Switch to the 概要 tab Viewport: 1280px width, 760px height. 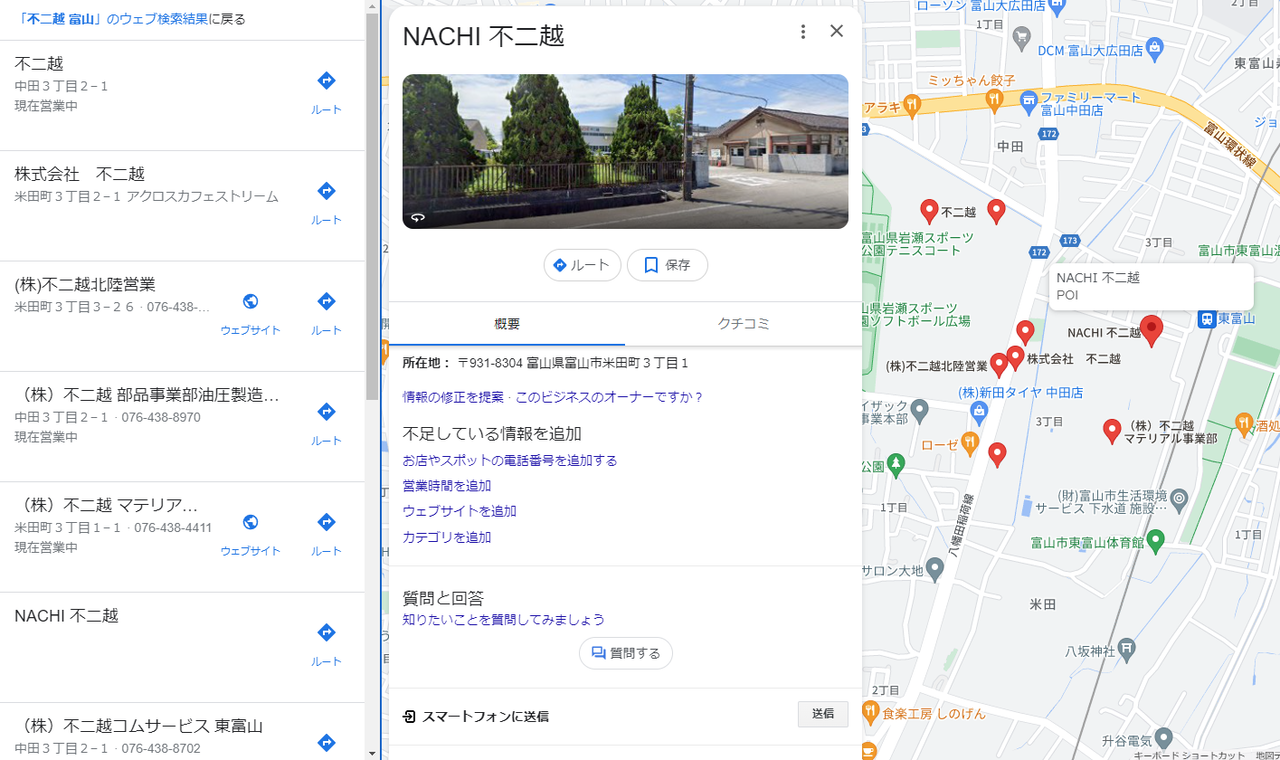pyautogui.click(x=507, y=324)
